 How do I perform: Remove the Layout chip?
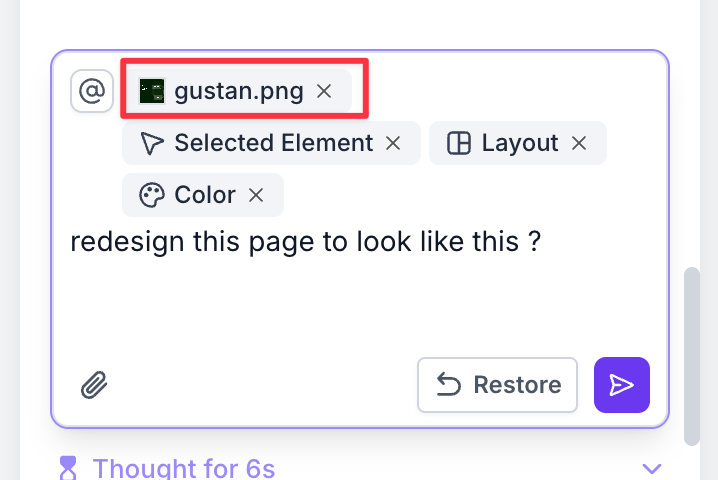[x=579, y=143]
